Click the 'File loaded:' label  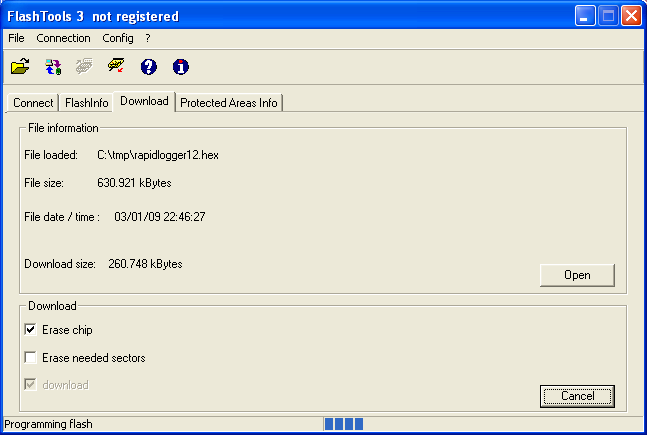(51, 155)
